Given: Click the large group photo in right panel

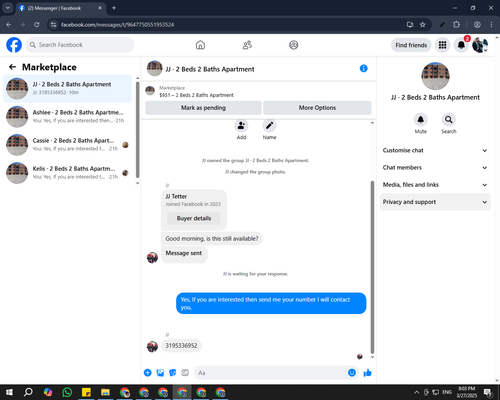Looking at the screenshot, I should point(435,76).
